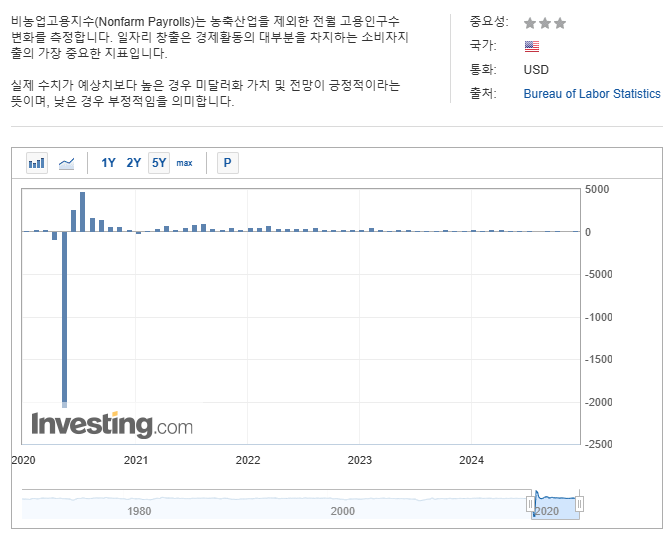Click the 5000 y-axis label
The height and width of the screenshot is (537, 672).
tap(597, 189)
